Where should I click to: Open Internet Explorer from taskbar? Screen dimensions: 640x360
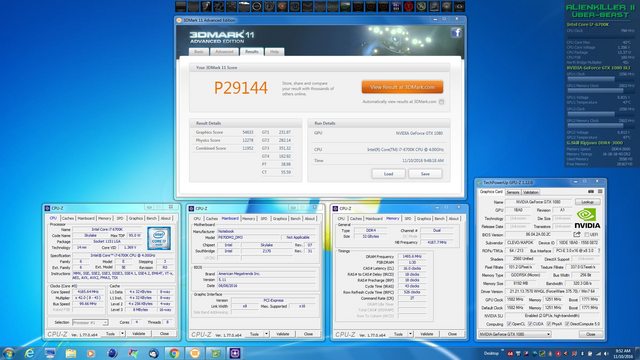29,353
